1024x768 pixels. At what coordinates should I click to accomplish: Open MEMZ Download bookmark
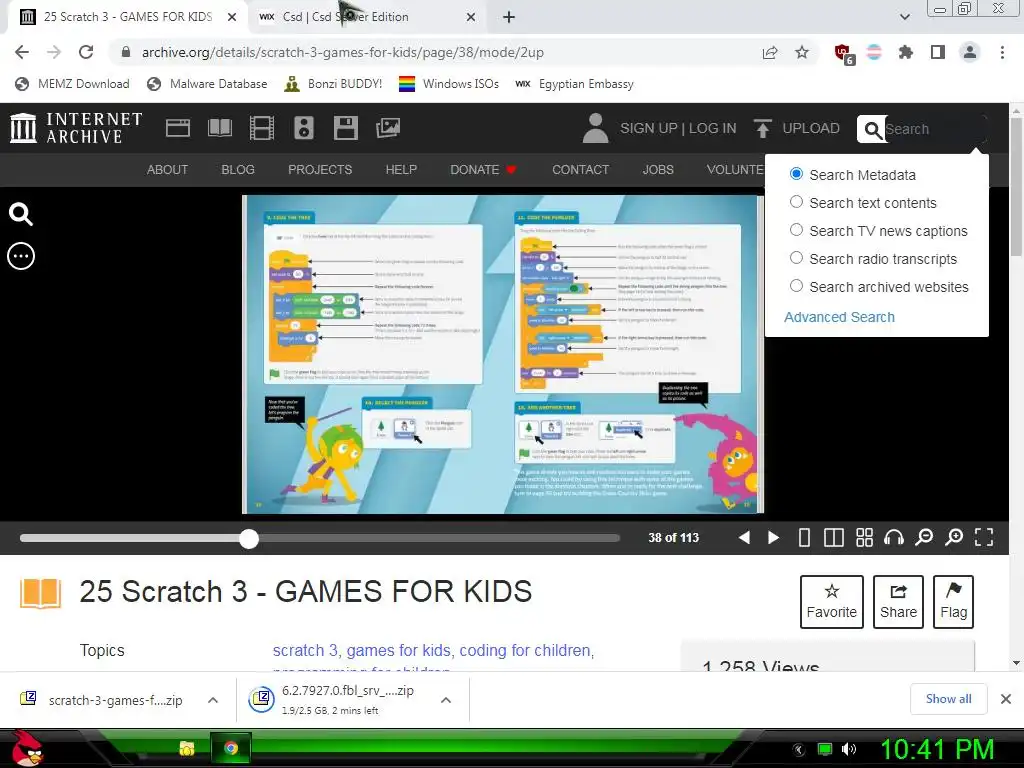(x=72, y=84)
